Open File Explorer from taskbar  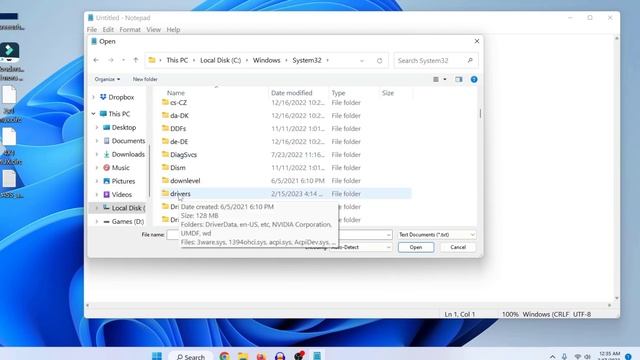coord(243,356)
